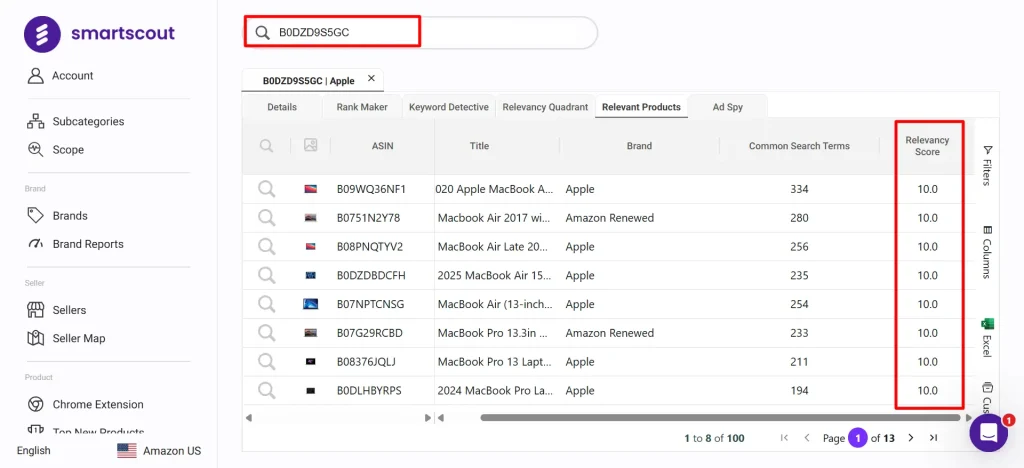
Task: Switch to the Relevancy Quadrant tab
Action: coord(545,107)
